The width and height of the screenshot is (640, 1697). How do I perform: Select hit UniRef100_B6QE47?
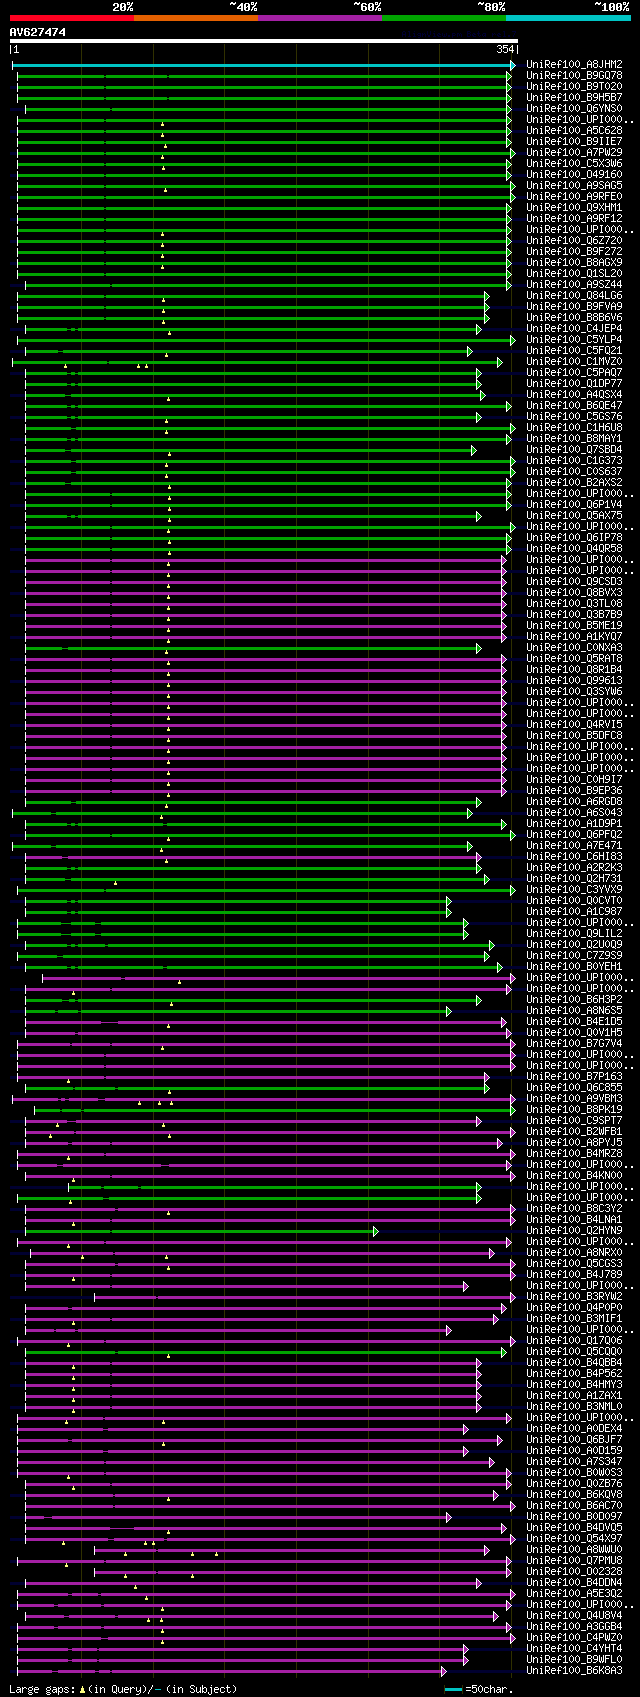click(x=574, y=406)
